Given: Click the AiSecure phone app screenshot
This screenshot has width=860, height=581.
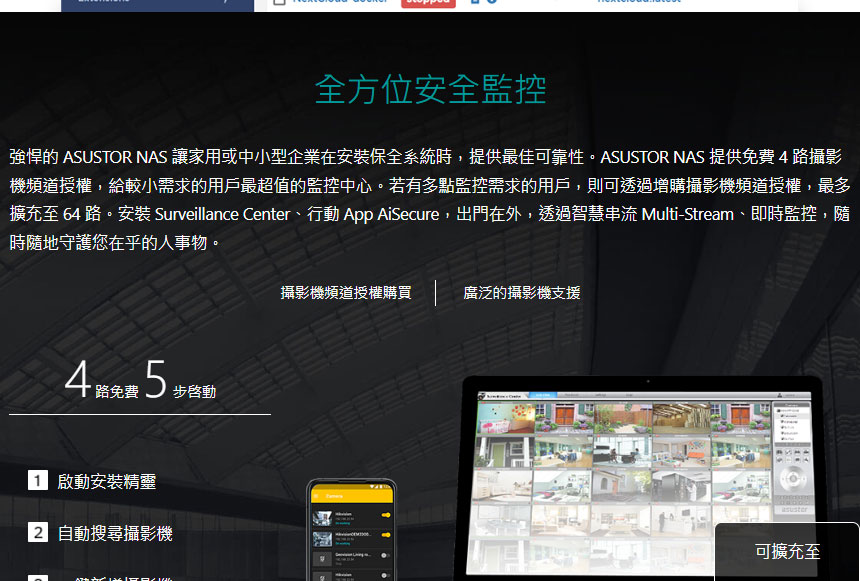Looking at the screenshot, I should pos(352,530).
